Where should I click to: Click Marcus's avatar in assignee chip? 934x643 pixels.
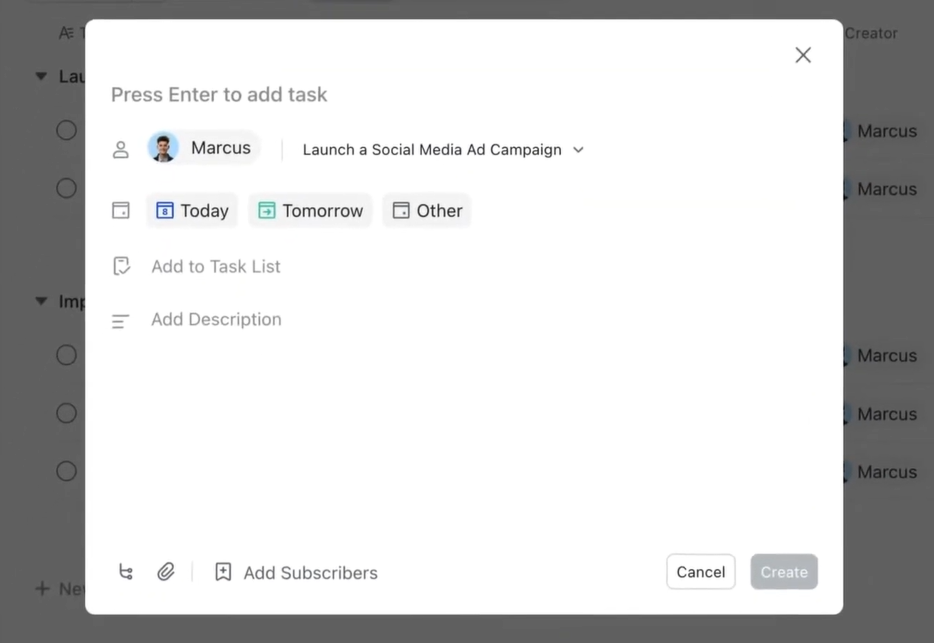coord(163,148)
